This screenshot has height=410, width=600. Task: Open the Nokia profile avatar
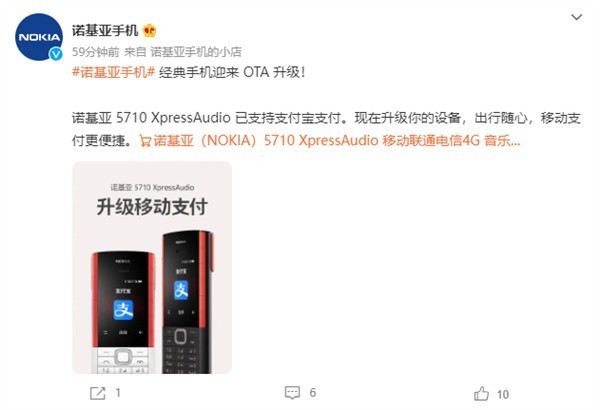39,37
